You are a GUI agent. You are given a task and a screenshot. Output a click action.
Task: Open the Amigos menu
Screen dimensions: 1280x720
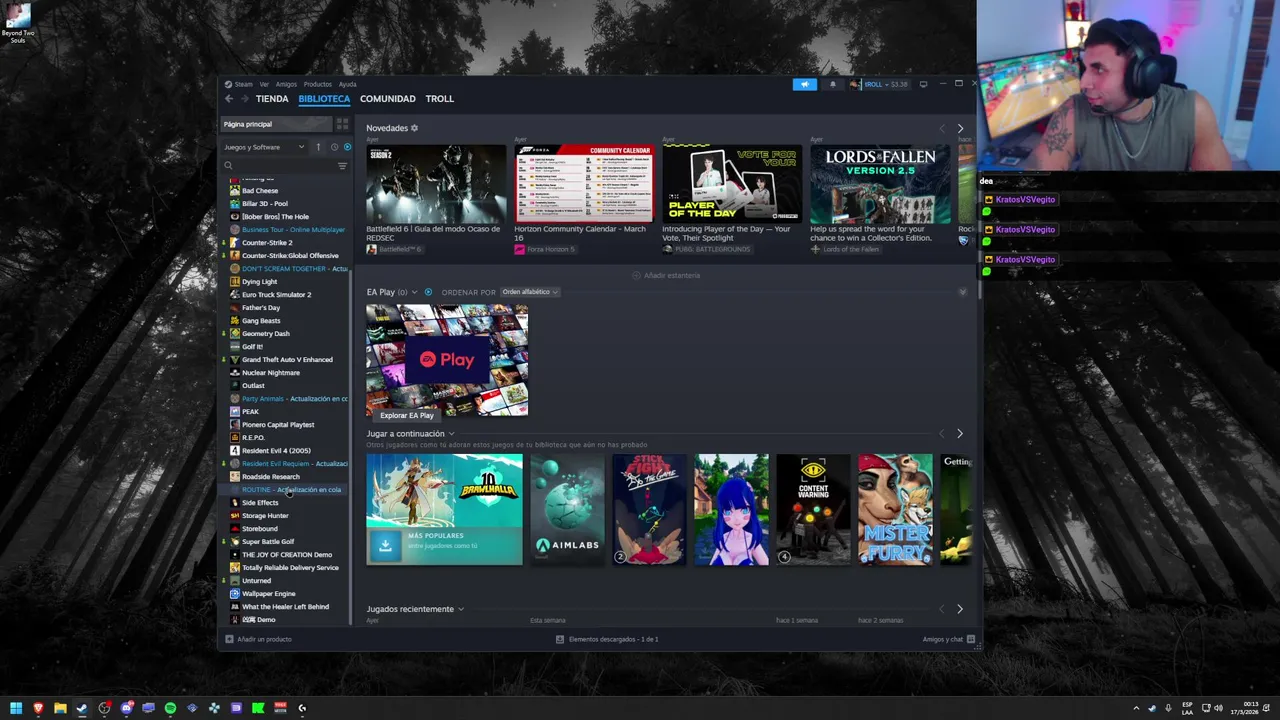[x=286, y=84]
